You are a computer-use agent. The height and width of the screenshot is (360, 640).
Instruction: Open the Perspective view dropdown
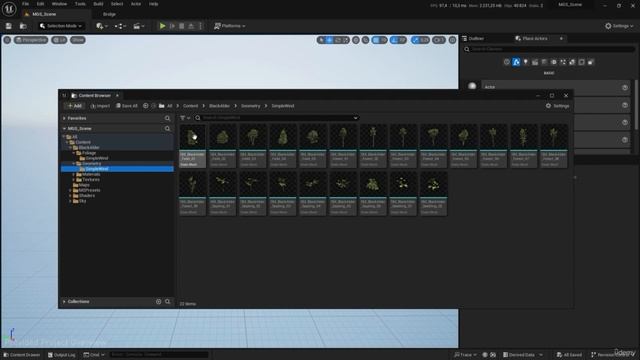(31, 40)
